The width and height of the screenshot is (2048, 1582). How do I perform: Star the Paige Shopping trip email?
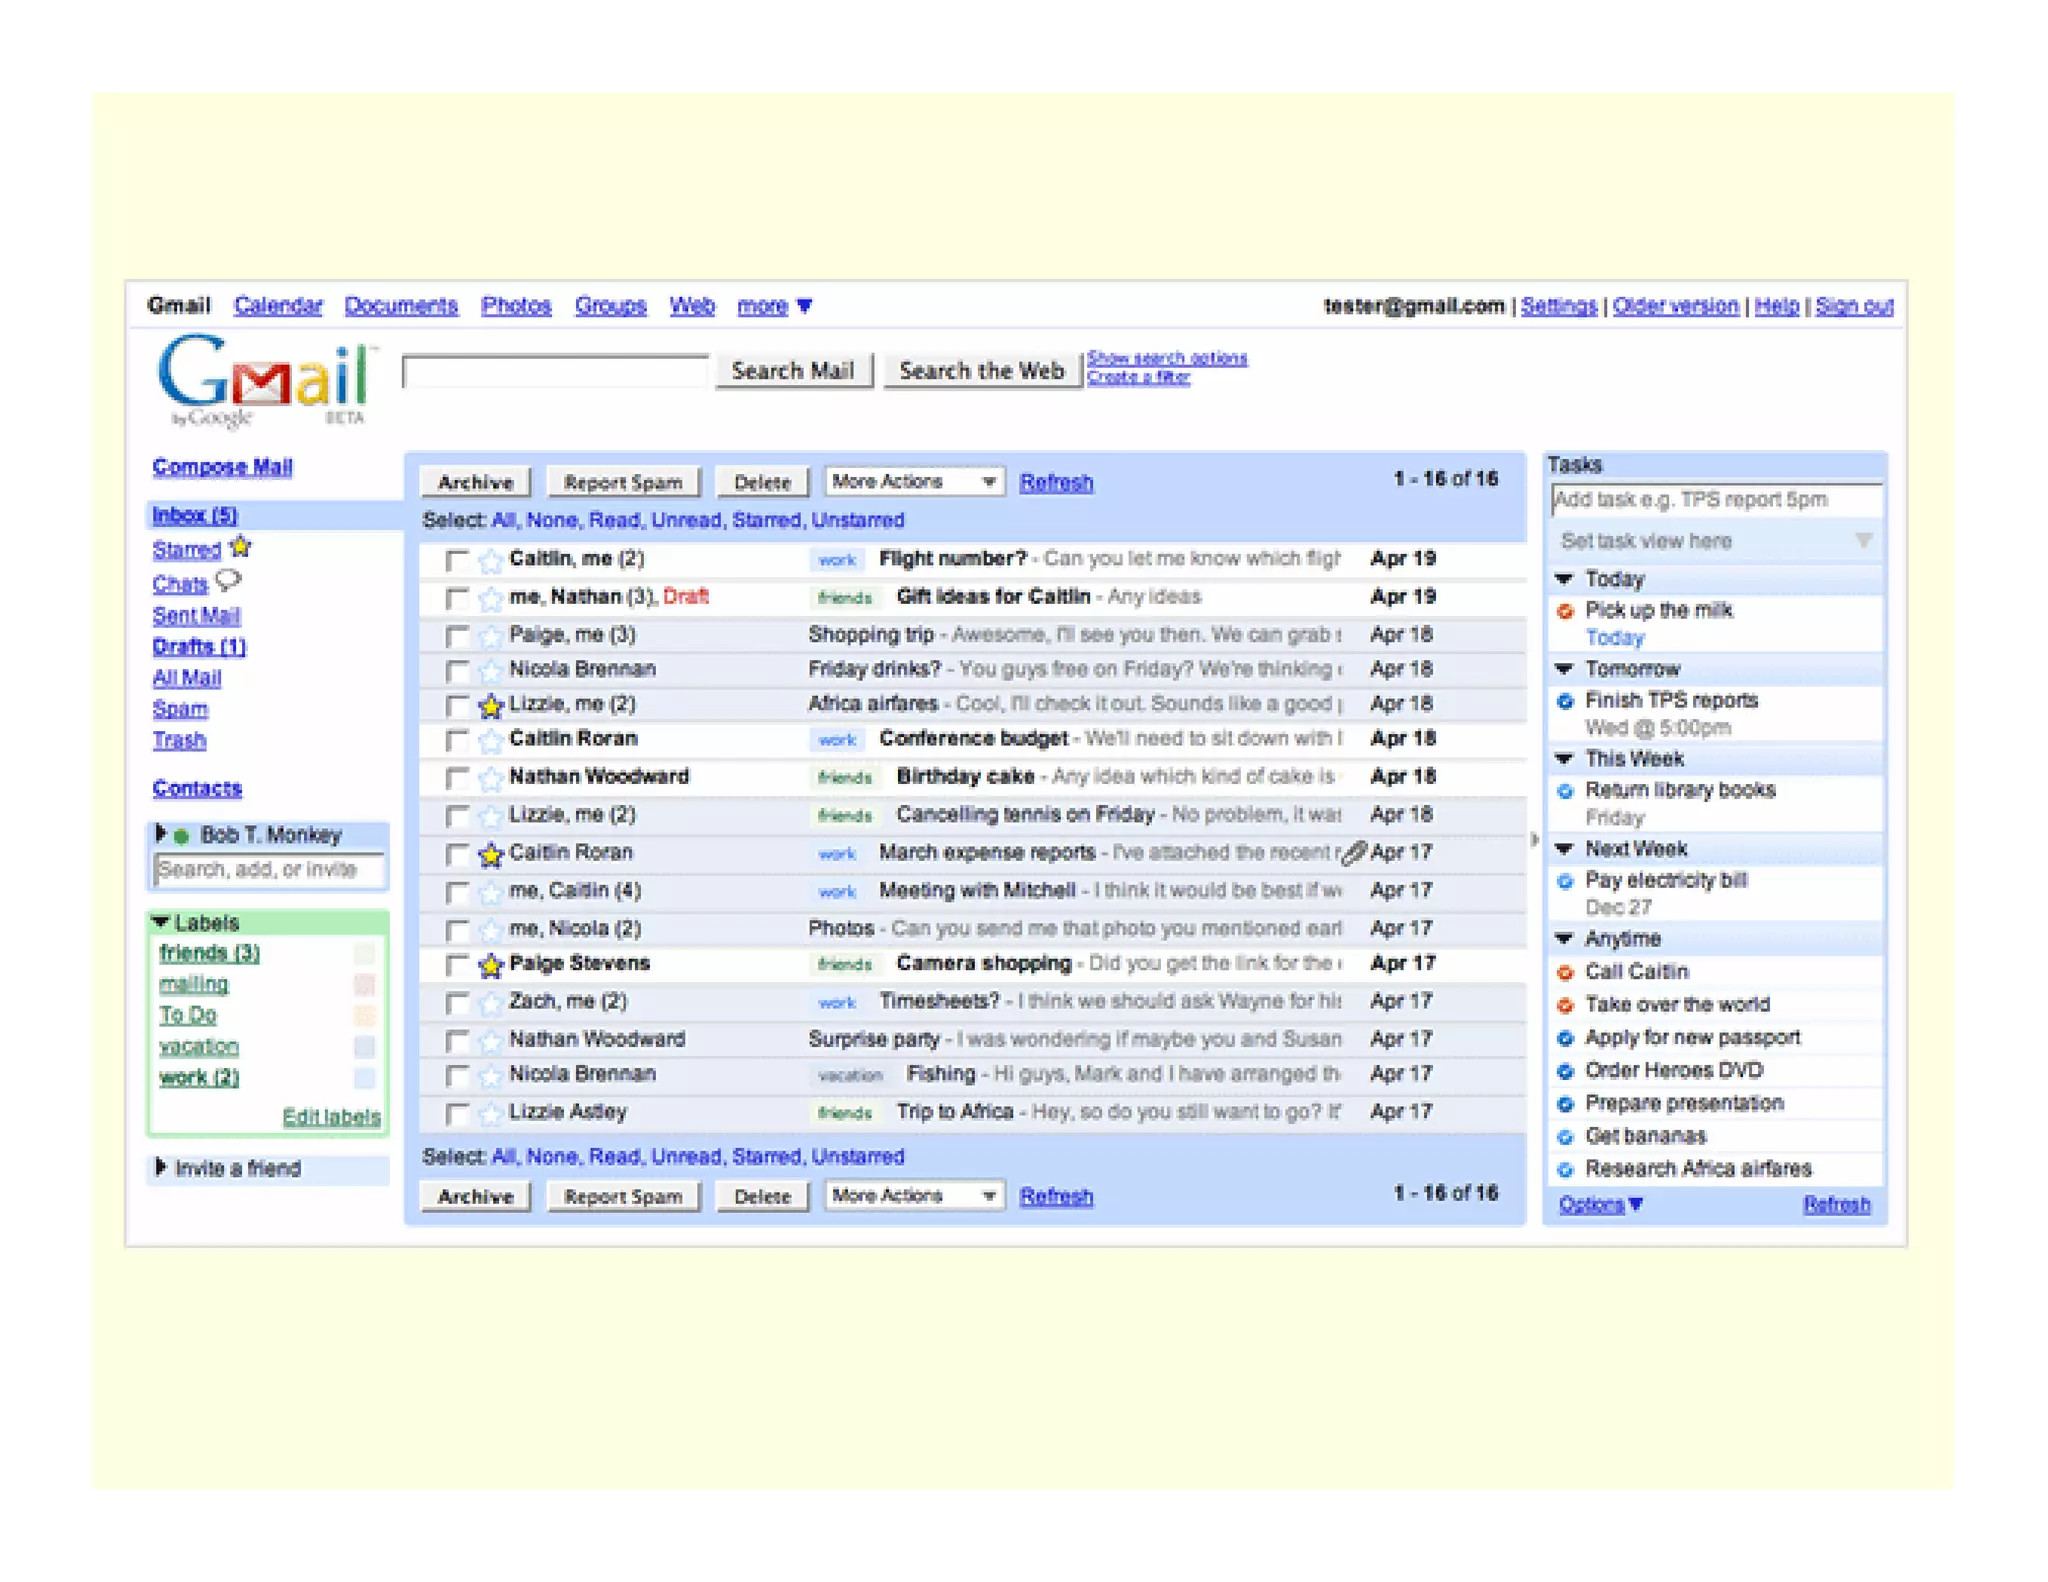490,636
